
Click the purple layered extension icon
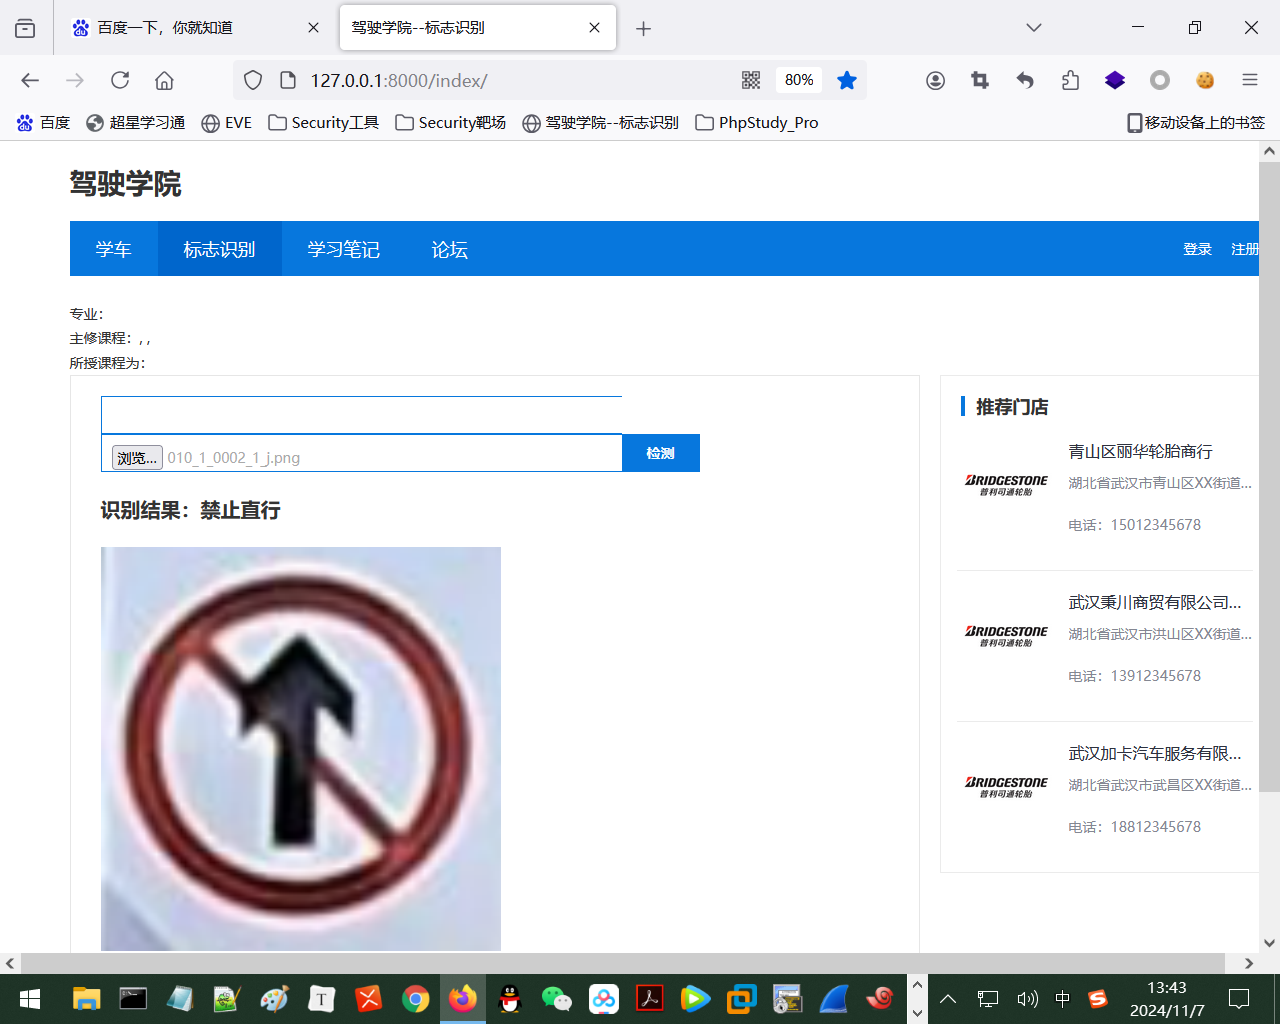click(x=1115, y=80)
